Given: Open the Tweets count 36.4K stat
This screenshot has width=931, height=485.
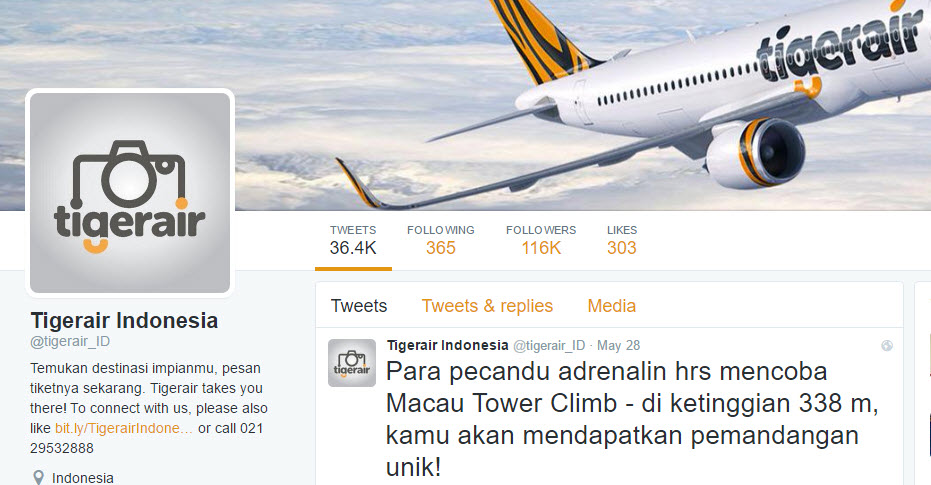Looking at the screenshot, I should click(353, 240).
